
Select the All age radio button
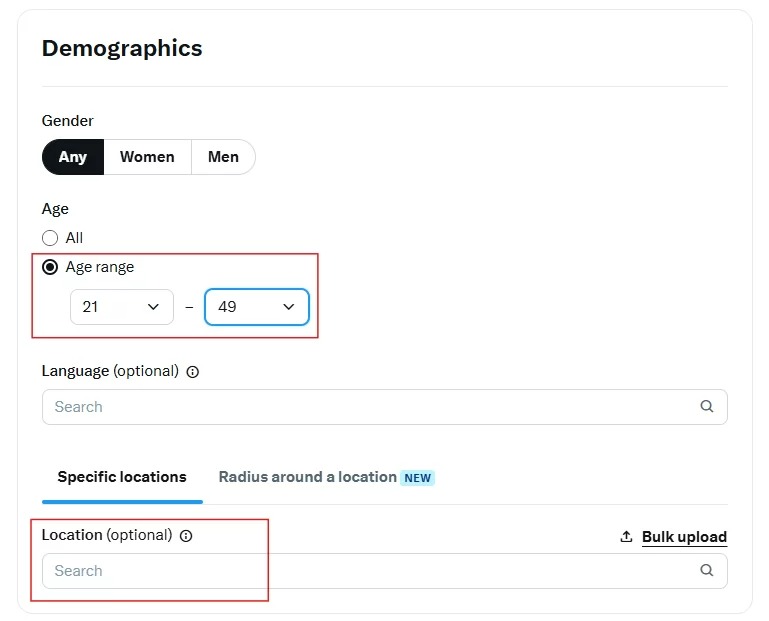point(50,238)
